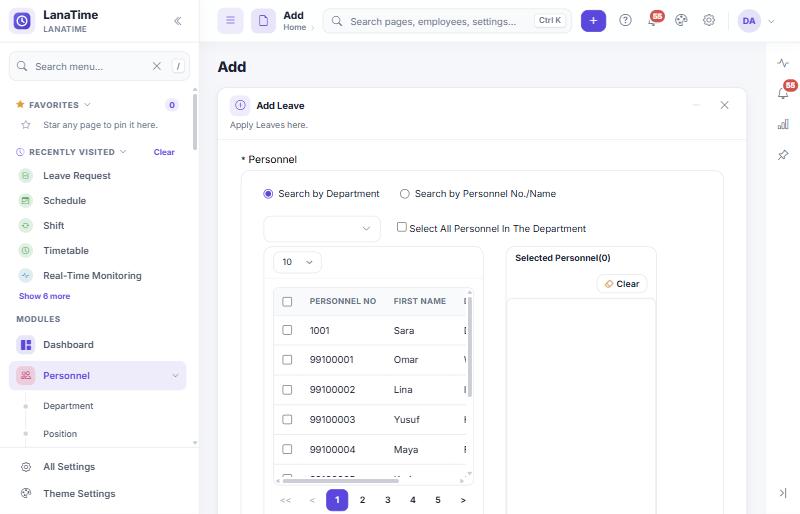Click Show 6 more link

[x=44, y=296]
